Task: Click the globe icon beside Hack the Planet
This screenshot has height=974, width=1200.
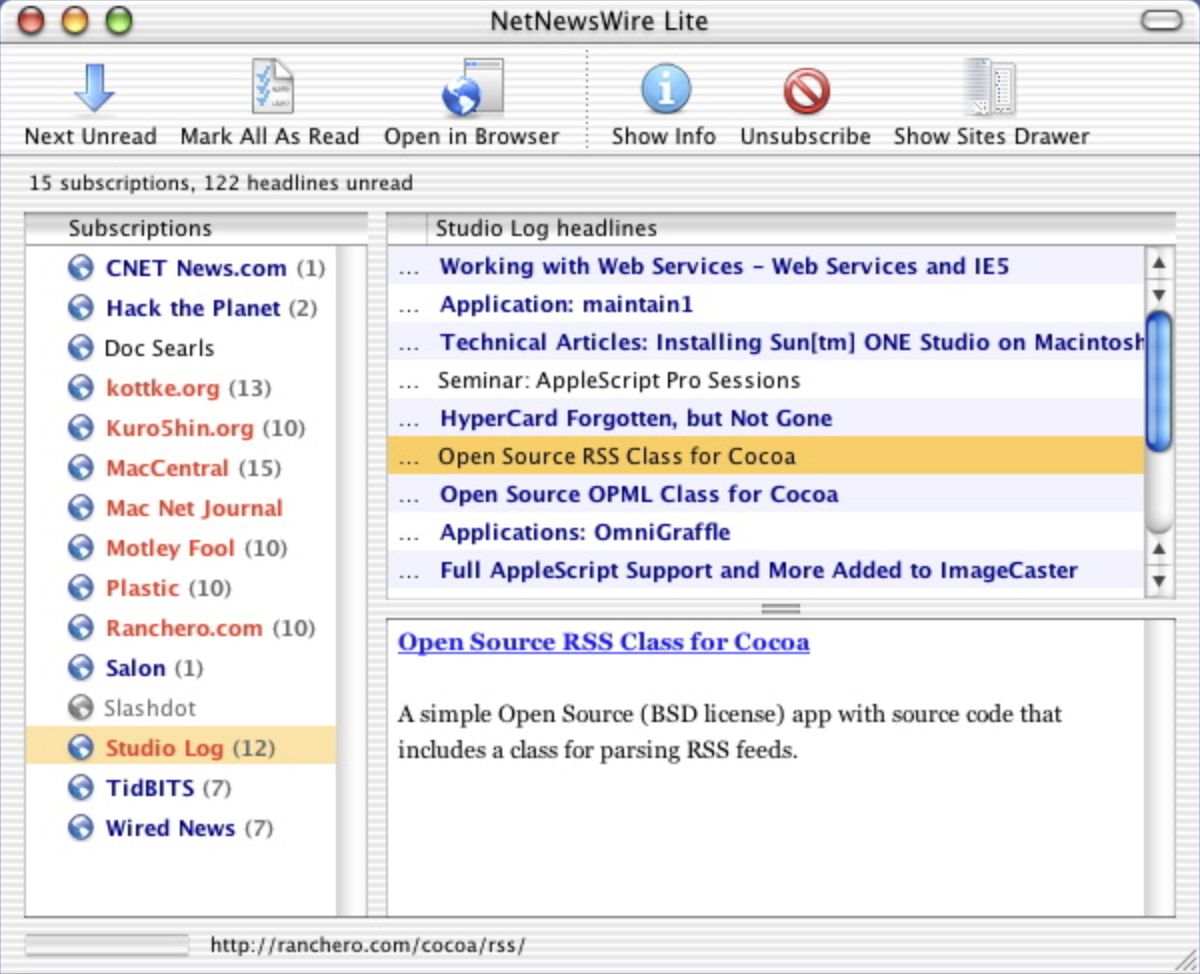Action: [x=80, y=308]
